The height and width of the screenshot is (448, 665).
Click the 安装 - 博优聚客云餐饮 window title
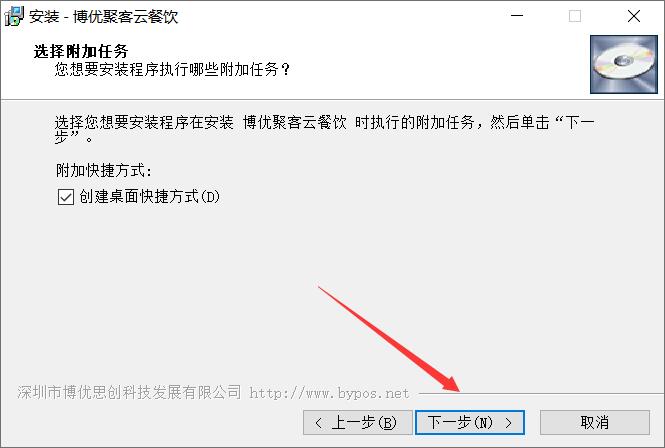(x=103, y=17)
